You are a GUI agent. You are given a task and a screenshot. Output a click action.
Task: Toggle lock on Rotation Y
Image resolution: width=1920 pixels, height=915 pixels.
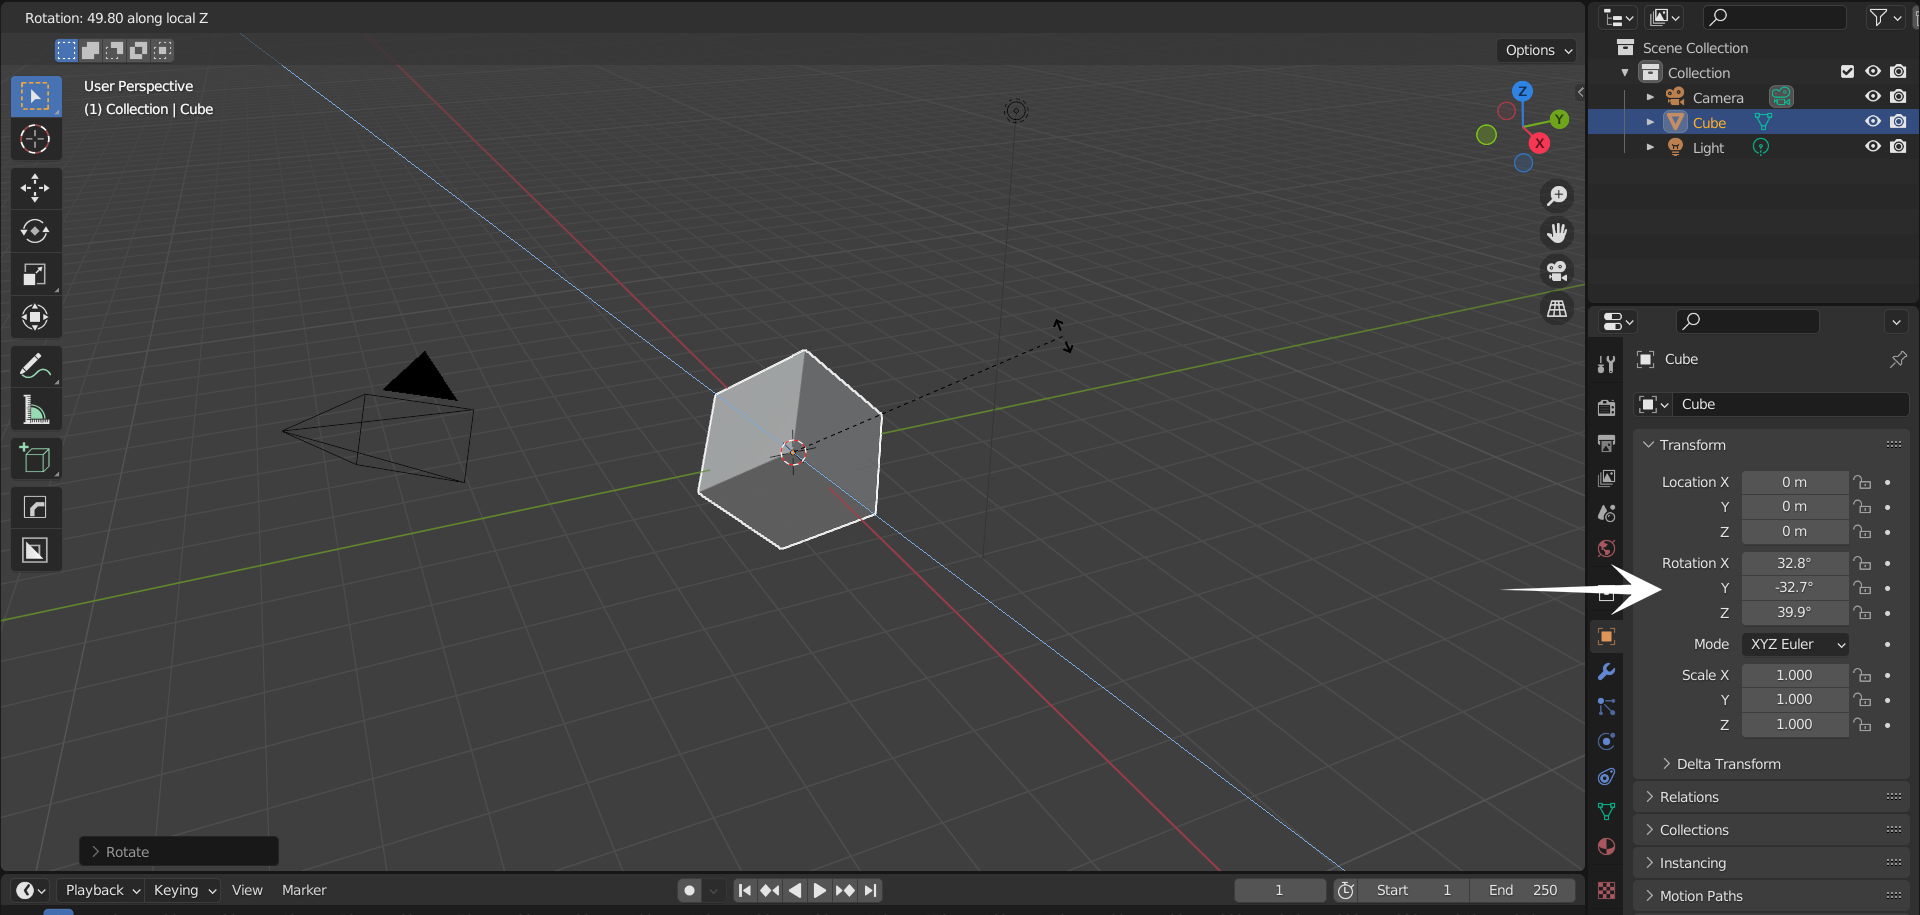pos(1862,588)
